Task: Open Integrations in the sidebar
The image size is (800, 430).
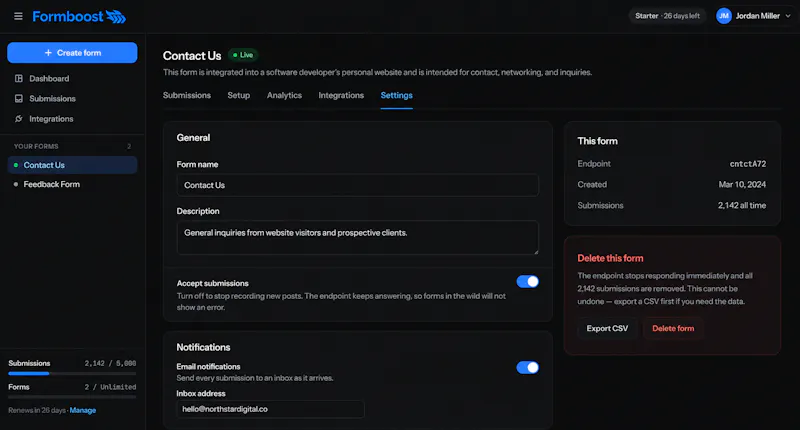Action: [72, 119]
